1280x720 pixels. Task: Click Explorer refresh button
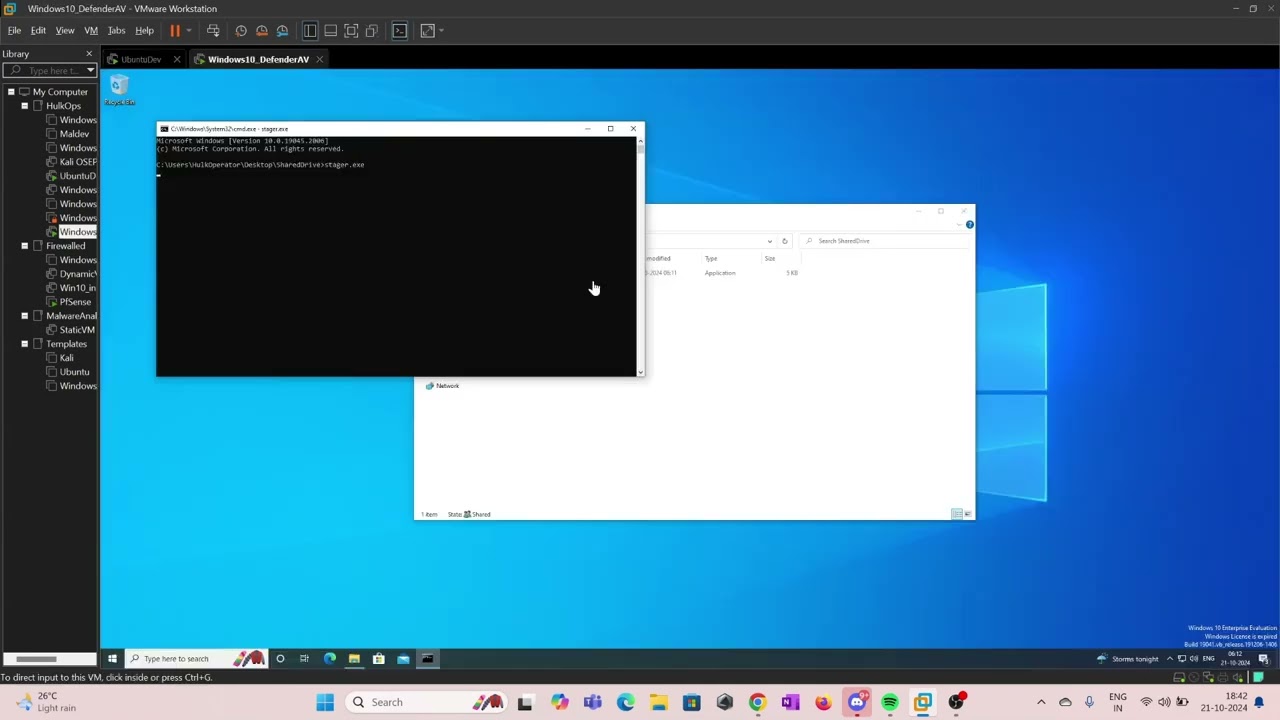pos(785,241)
